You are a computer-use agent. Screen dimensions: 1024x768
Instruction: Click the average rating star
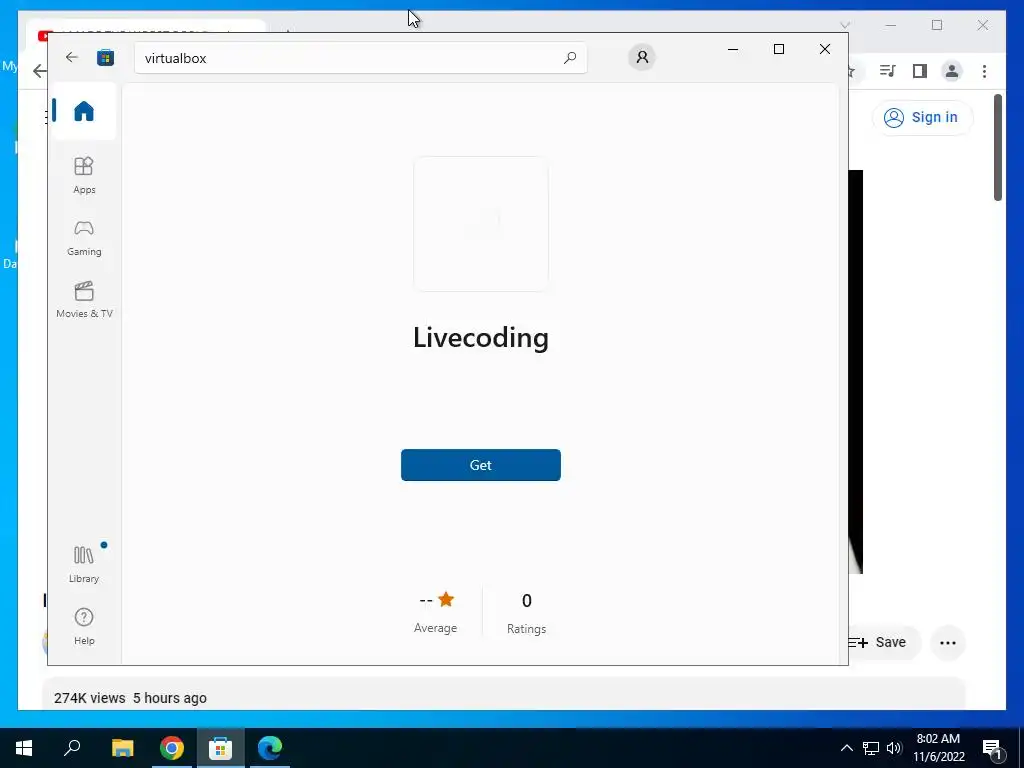[x=446, y=599]
